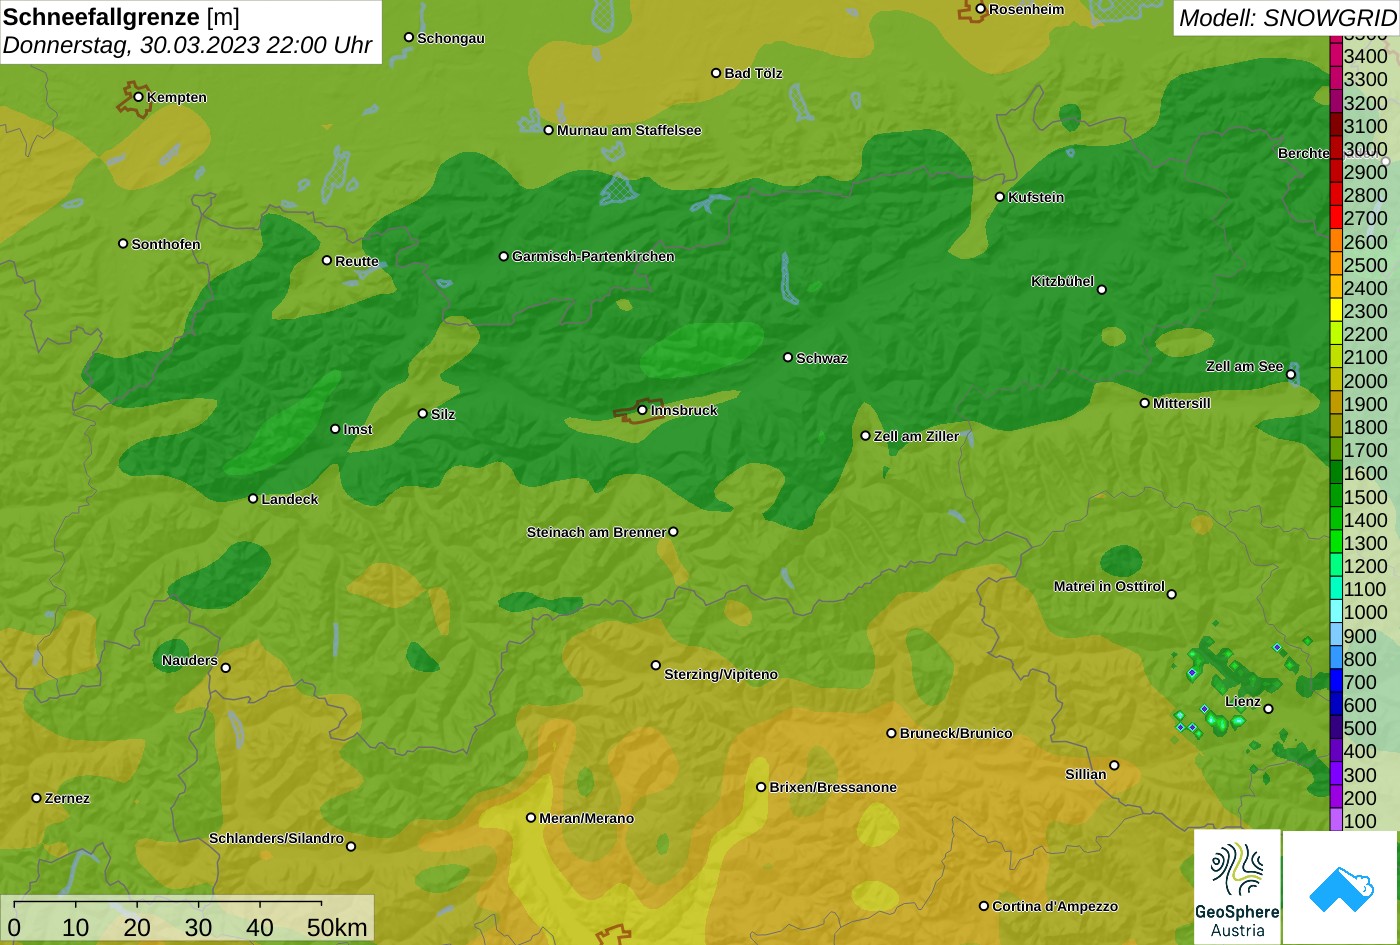
Task: Click the Mittersill marker dot
Action: click(1145, 403)
